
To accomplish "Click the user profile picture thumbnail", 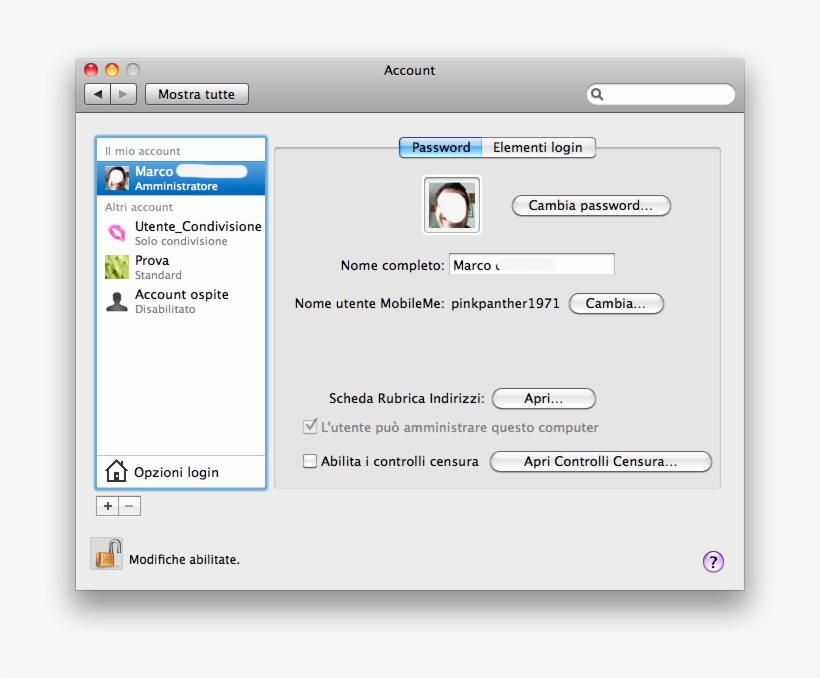I will click(x=451, y=205).
